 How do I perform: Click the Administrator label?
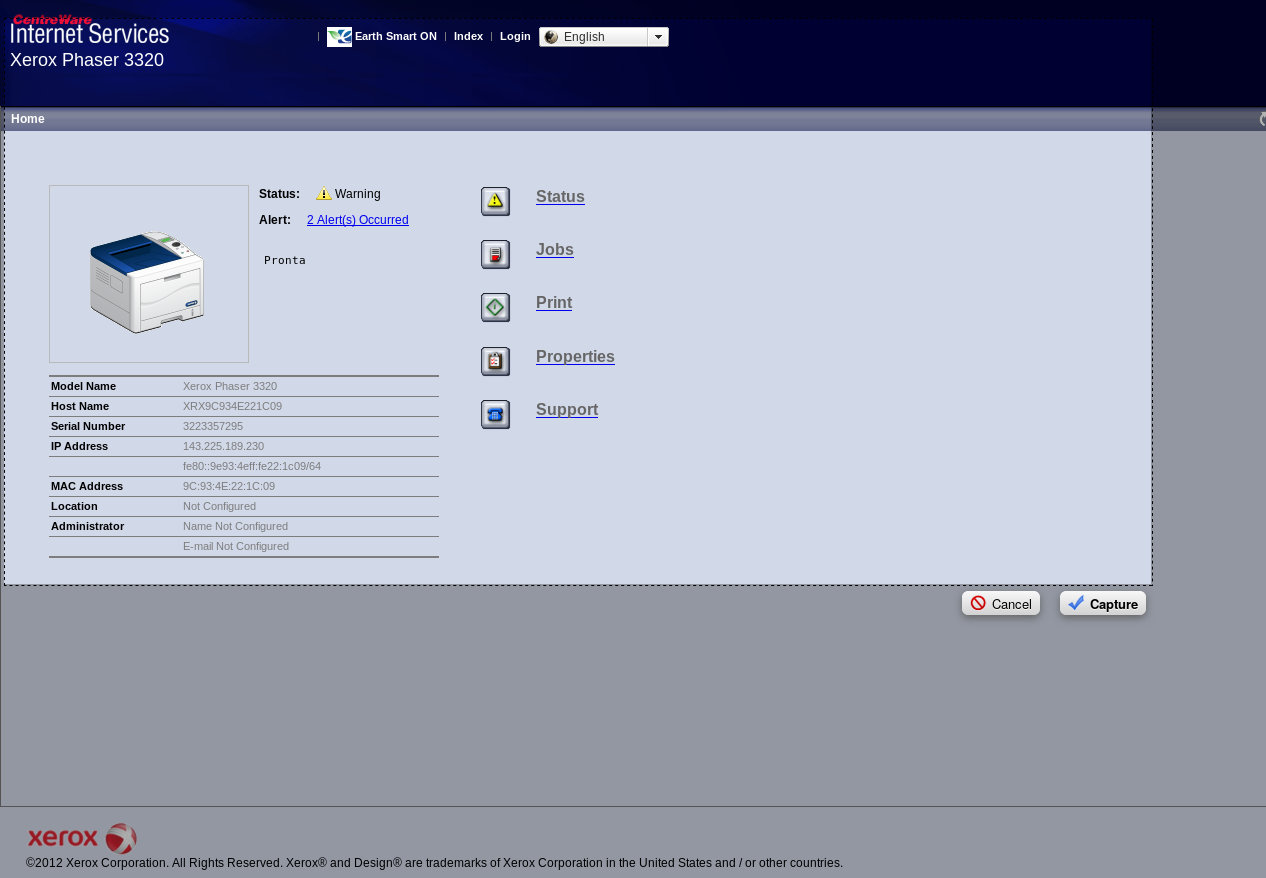pos(87,526)
